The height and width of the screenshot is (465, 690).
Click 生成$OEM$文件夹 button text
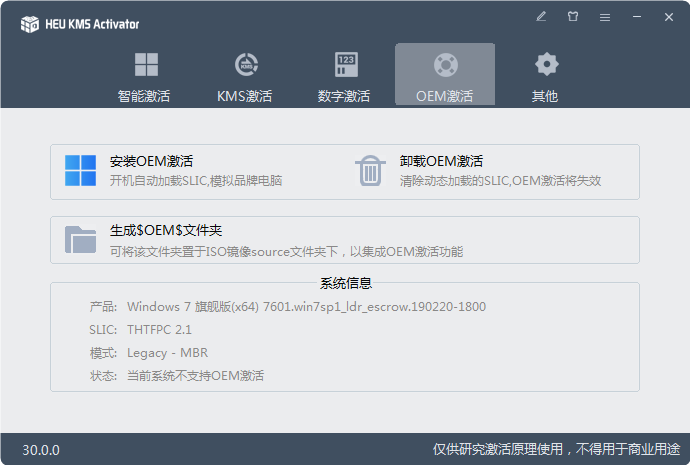(166, 230)
